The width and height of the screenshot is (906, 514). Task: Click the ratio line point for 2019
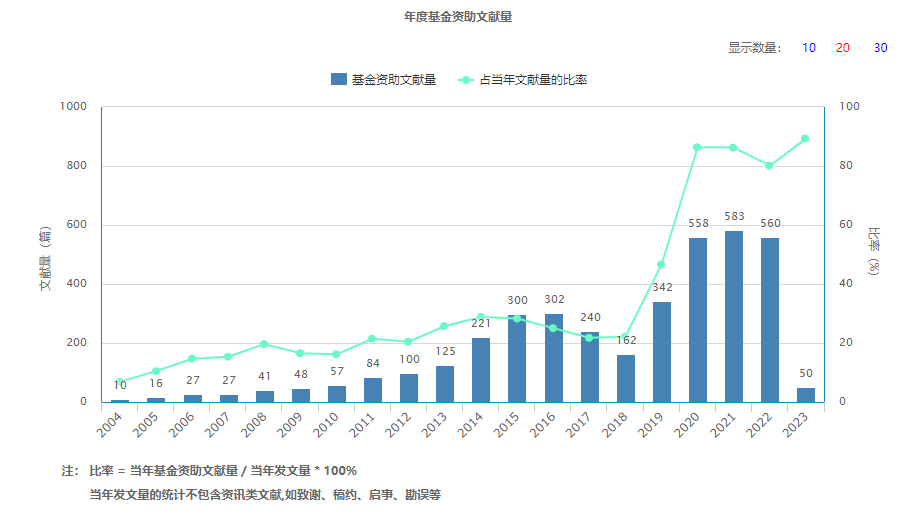[x=661, y=265]
